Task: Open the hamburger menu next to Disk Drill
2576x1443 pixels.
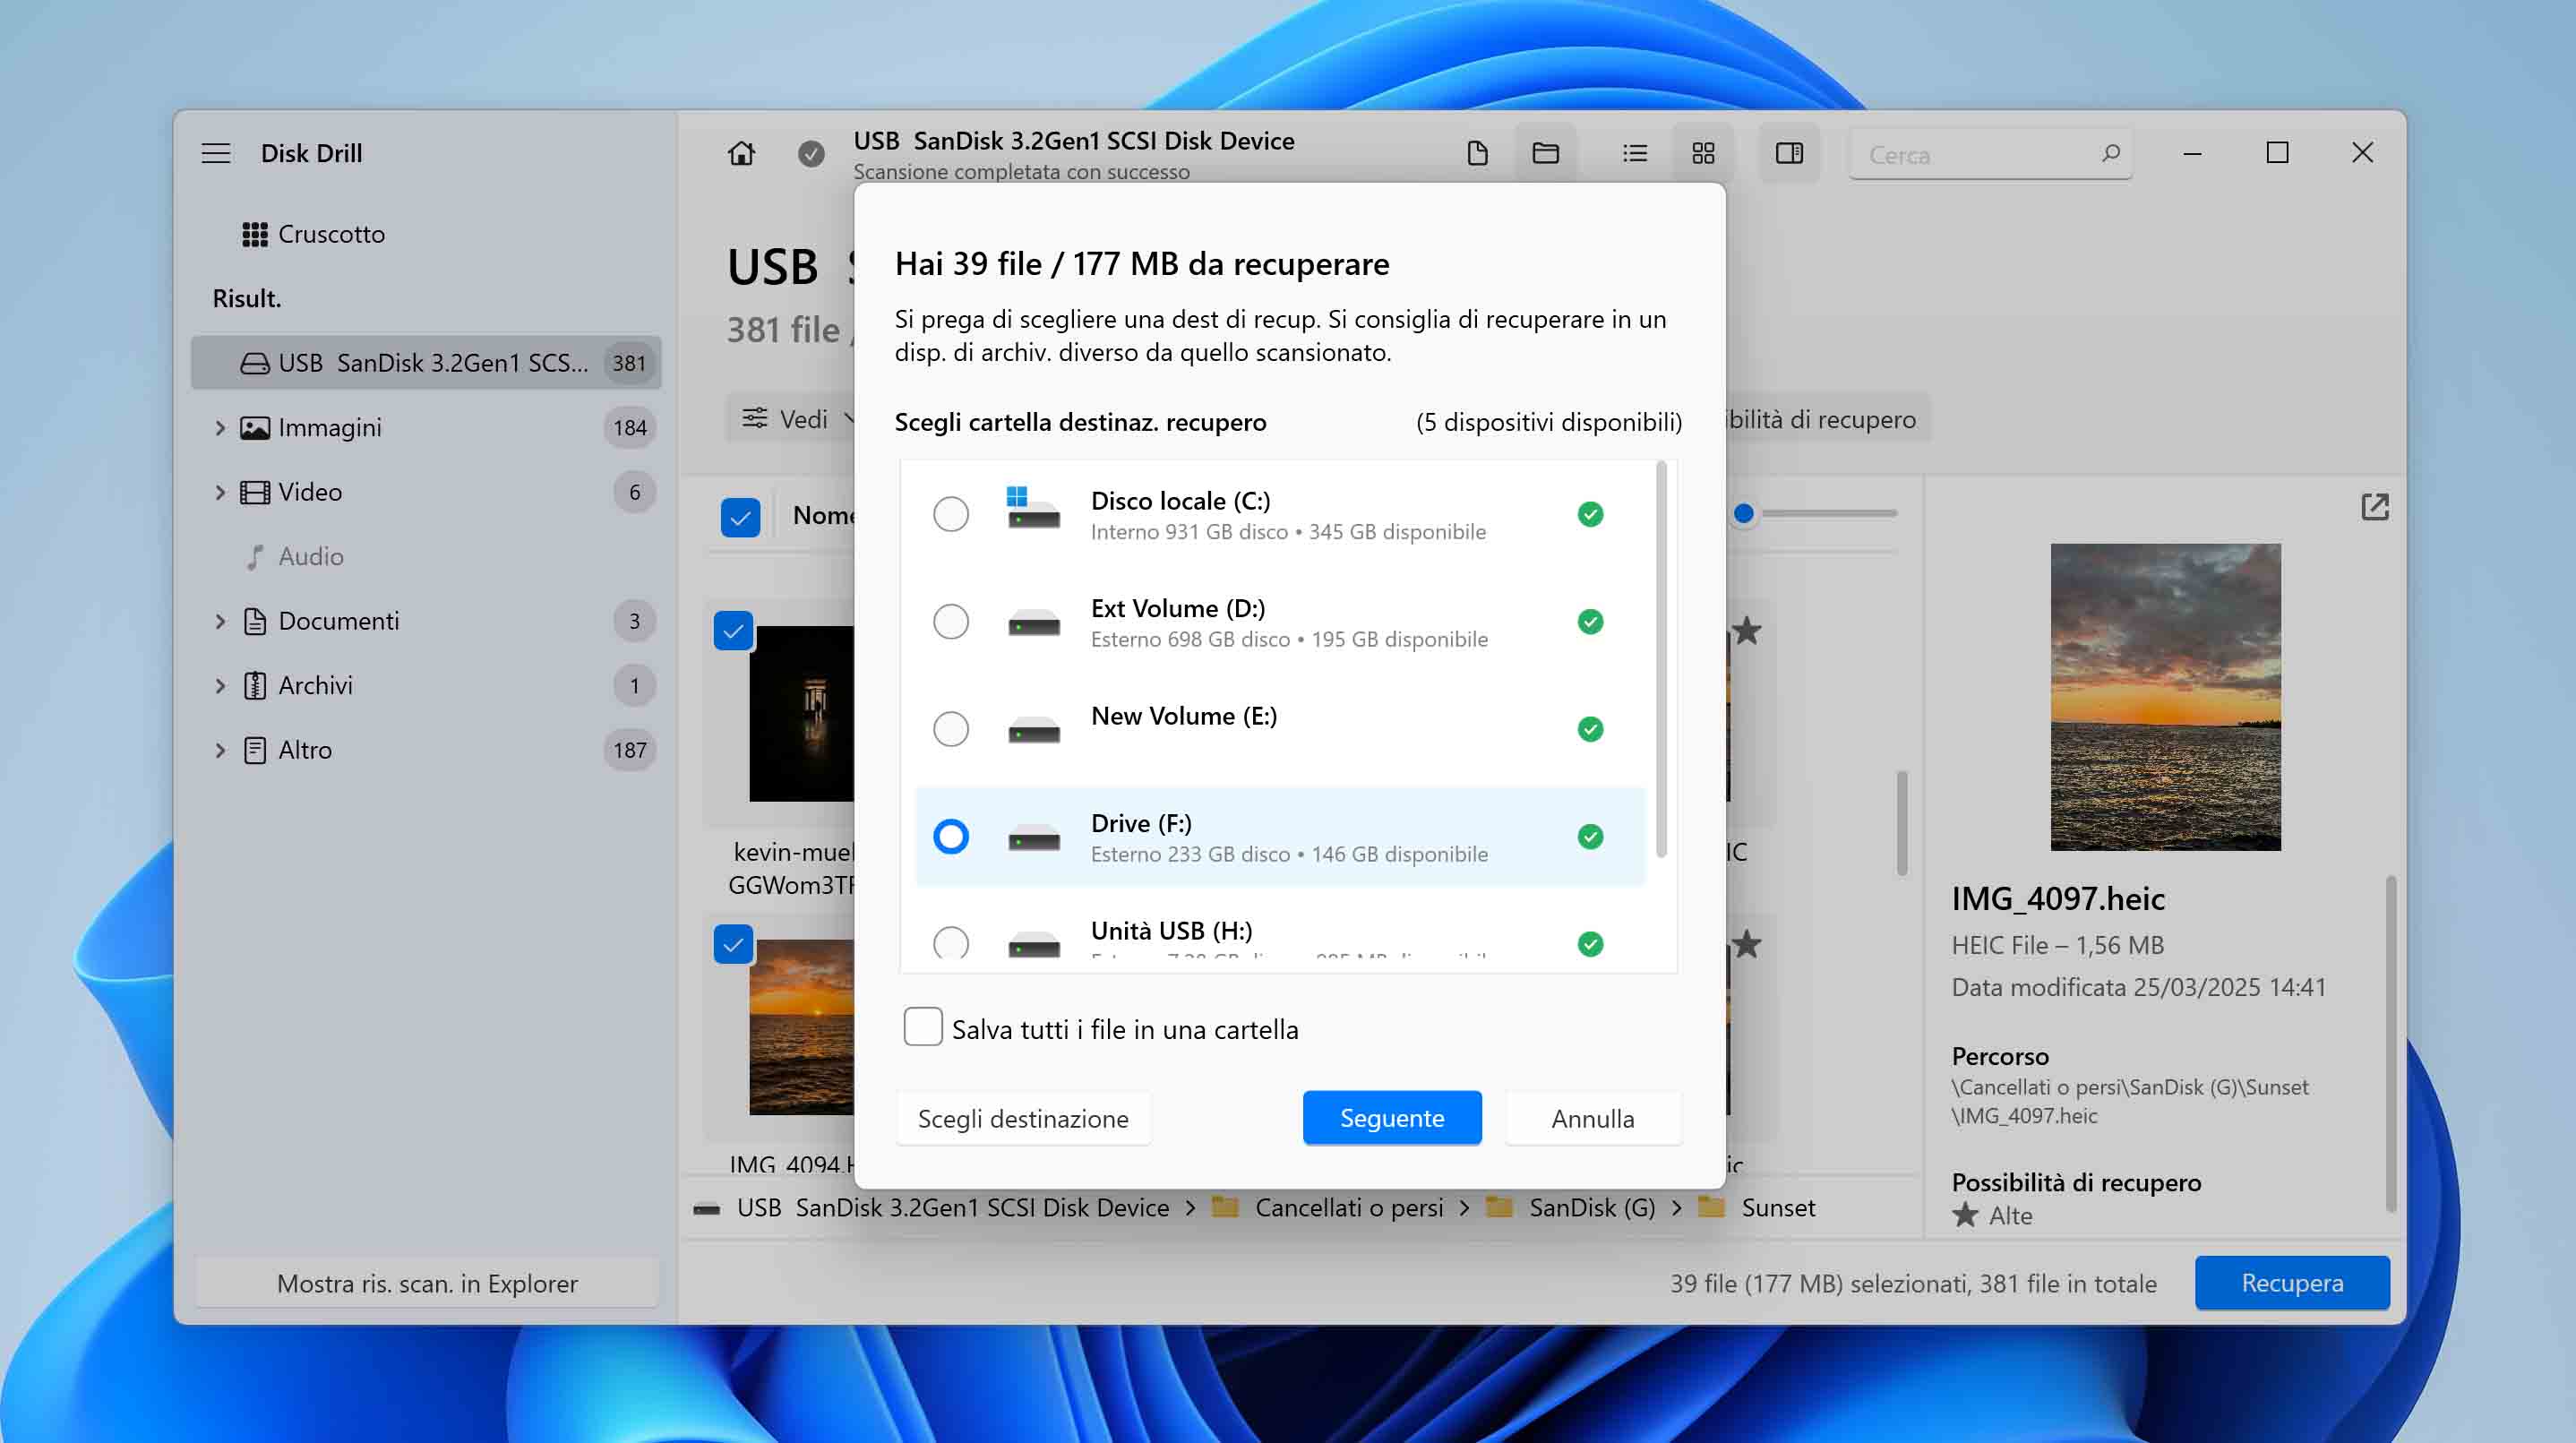Action: click(216, 153)
